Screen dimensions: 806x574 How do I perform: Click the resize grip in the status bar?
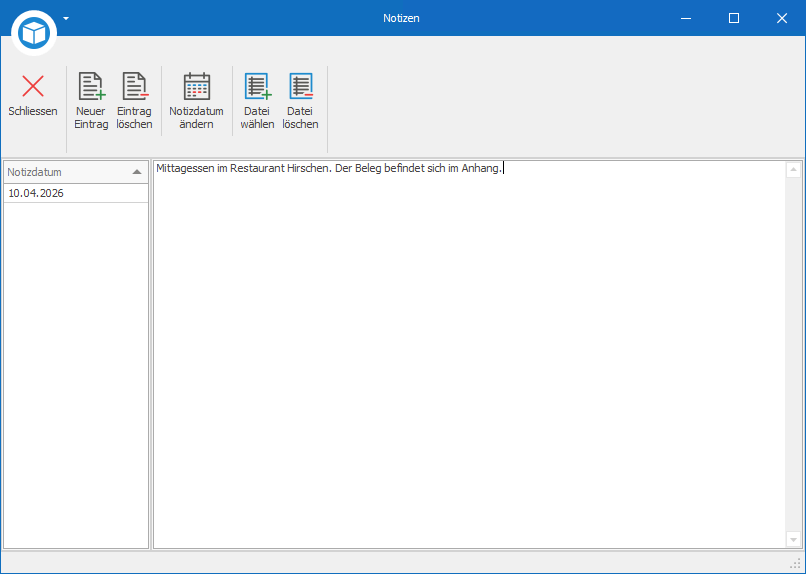[796, 564]
